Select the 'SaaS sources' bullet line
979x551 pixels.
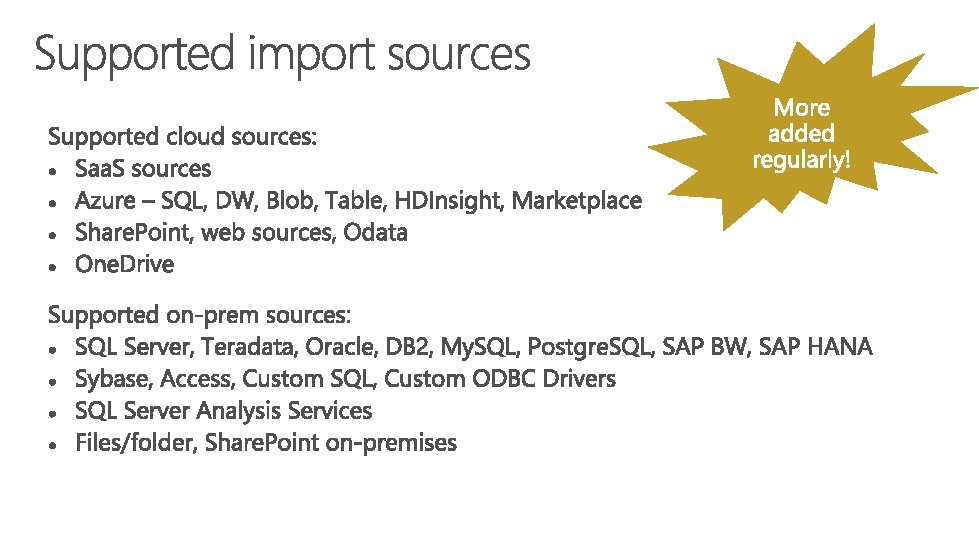pyautogui.click(x=143, y=168)
